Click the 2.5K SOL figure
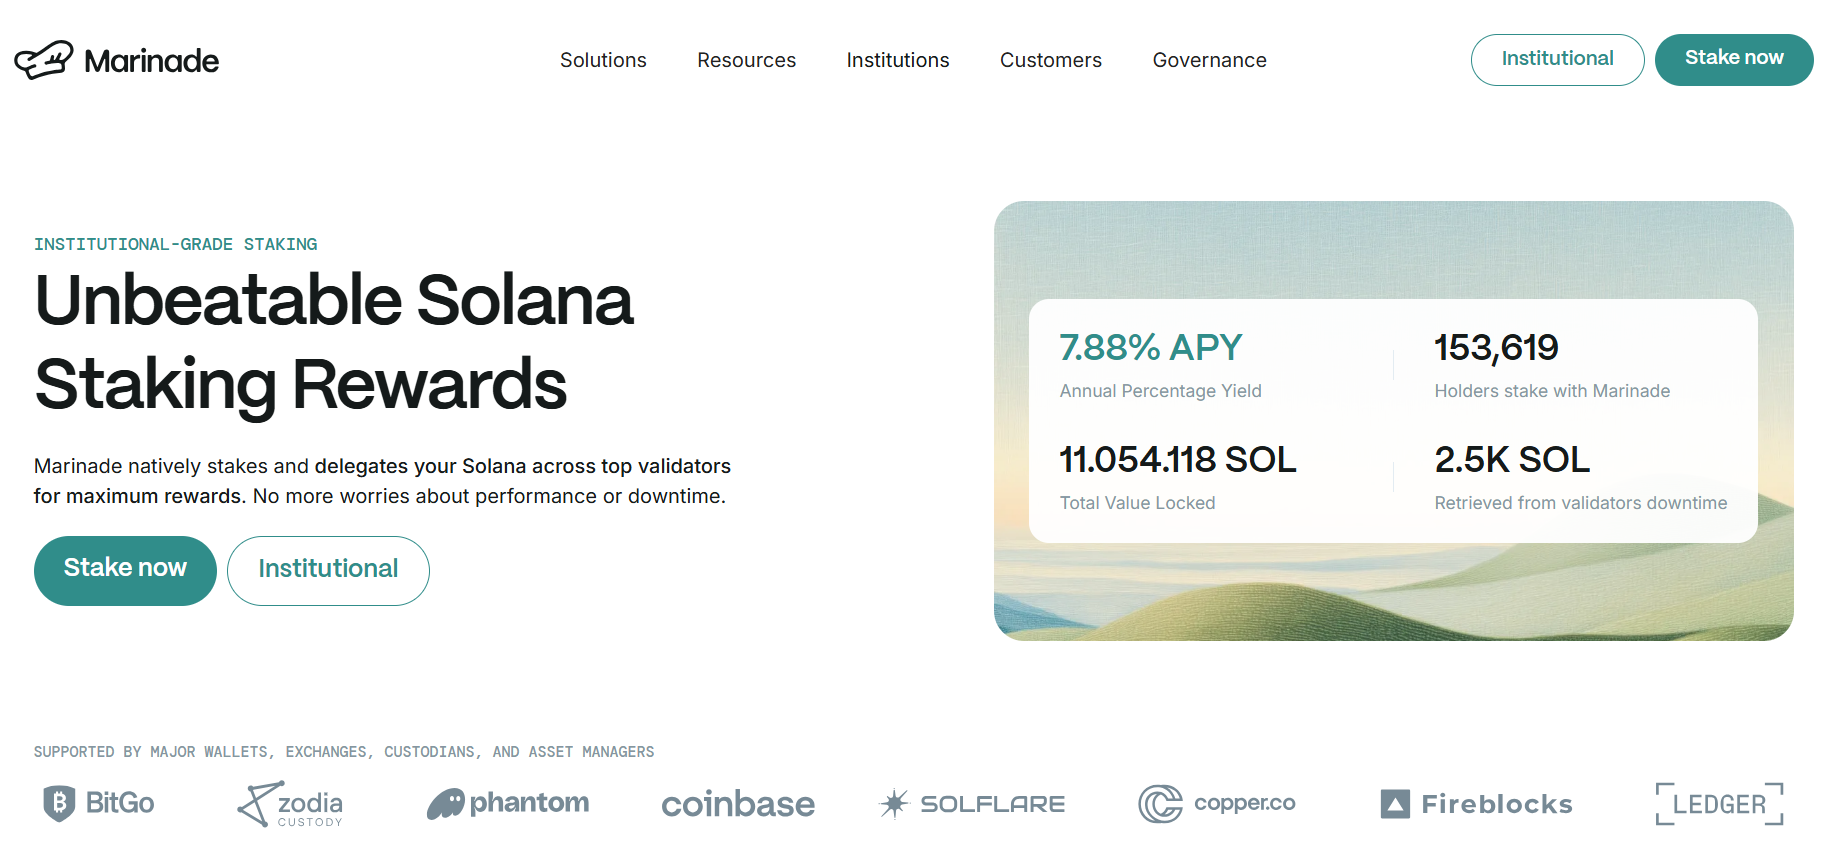 (1511, 460)
